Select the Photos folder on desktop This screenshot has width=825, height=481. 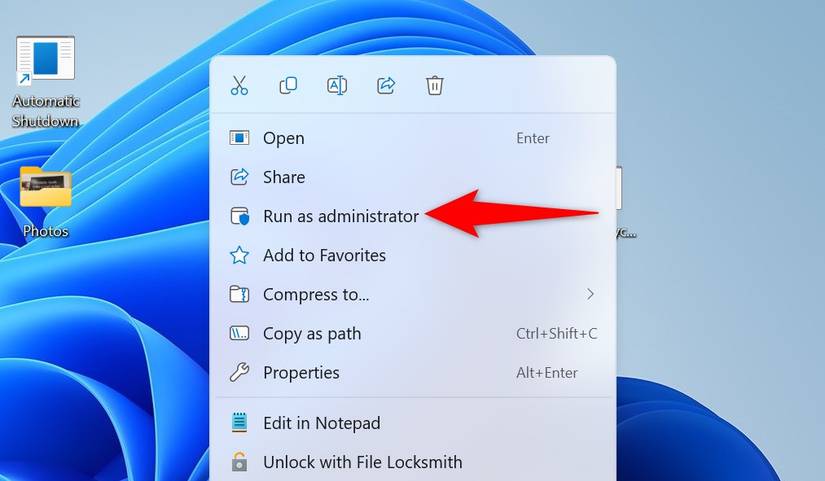(46, 202)
